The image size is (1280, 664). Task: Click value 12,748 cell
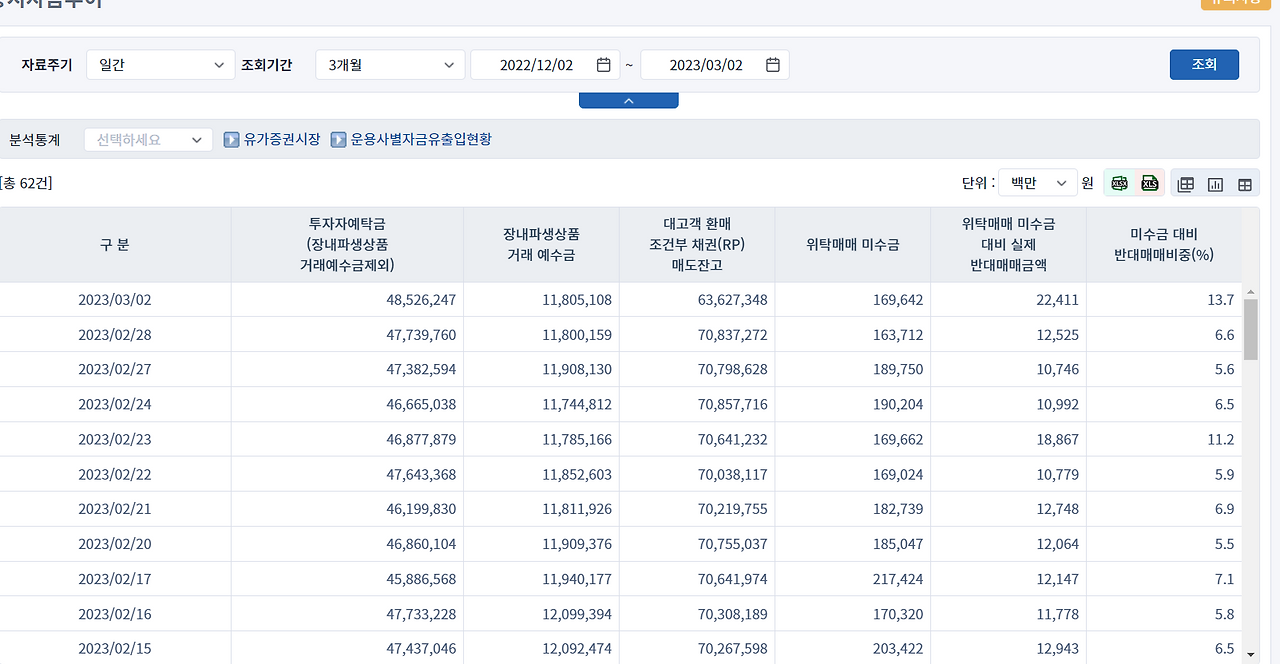(x=1058, y=509)
